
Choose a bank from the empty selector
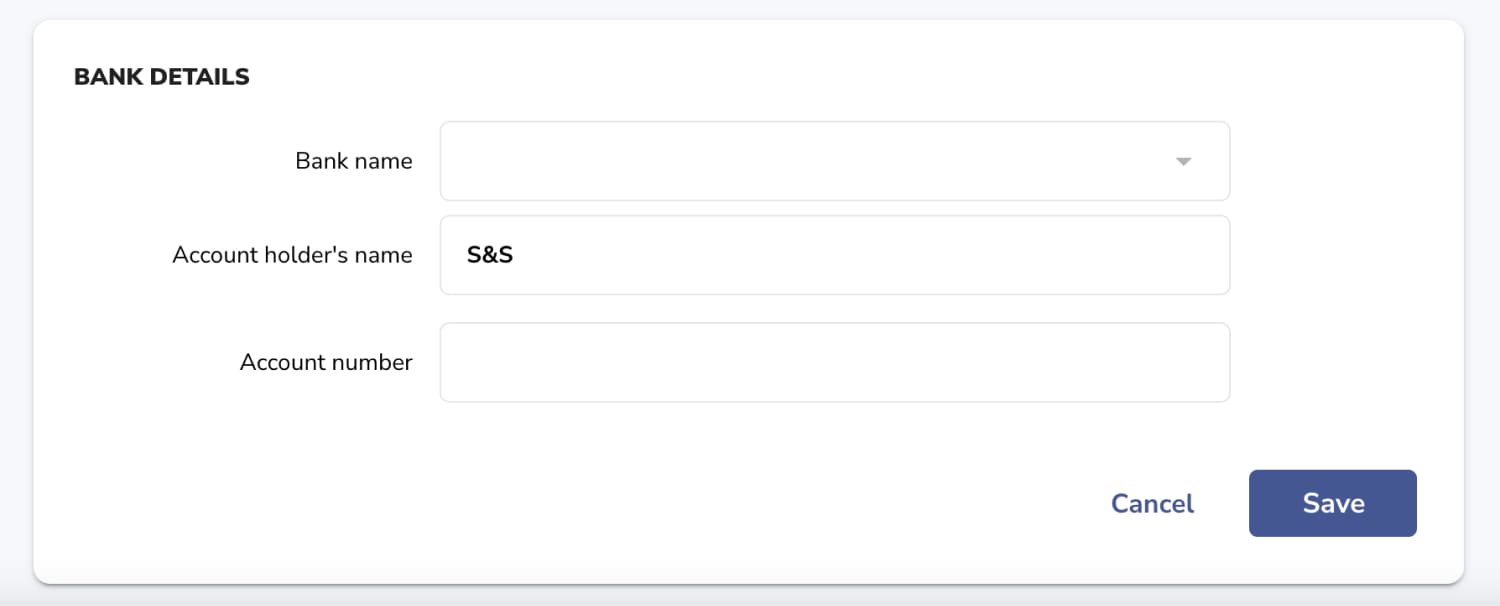(x=835, y=161)
